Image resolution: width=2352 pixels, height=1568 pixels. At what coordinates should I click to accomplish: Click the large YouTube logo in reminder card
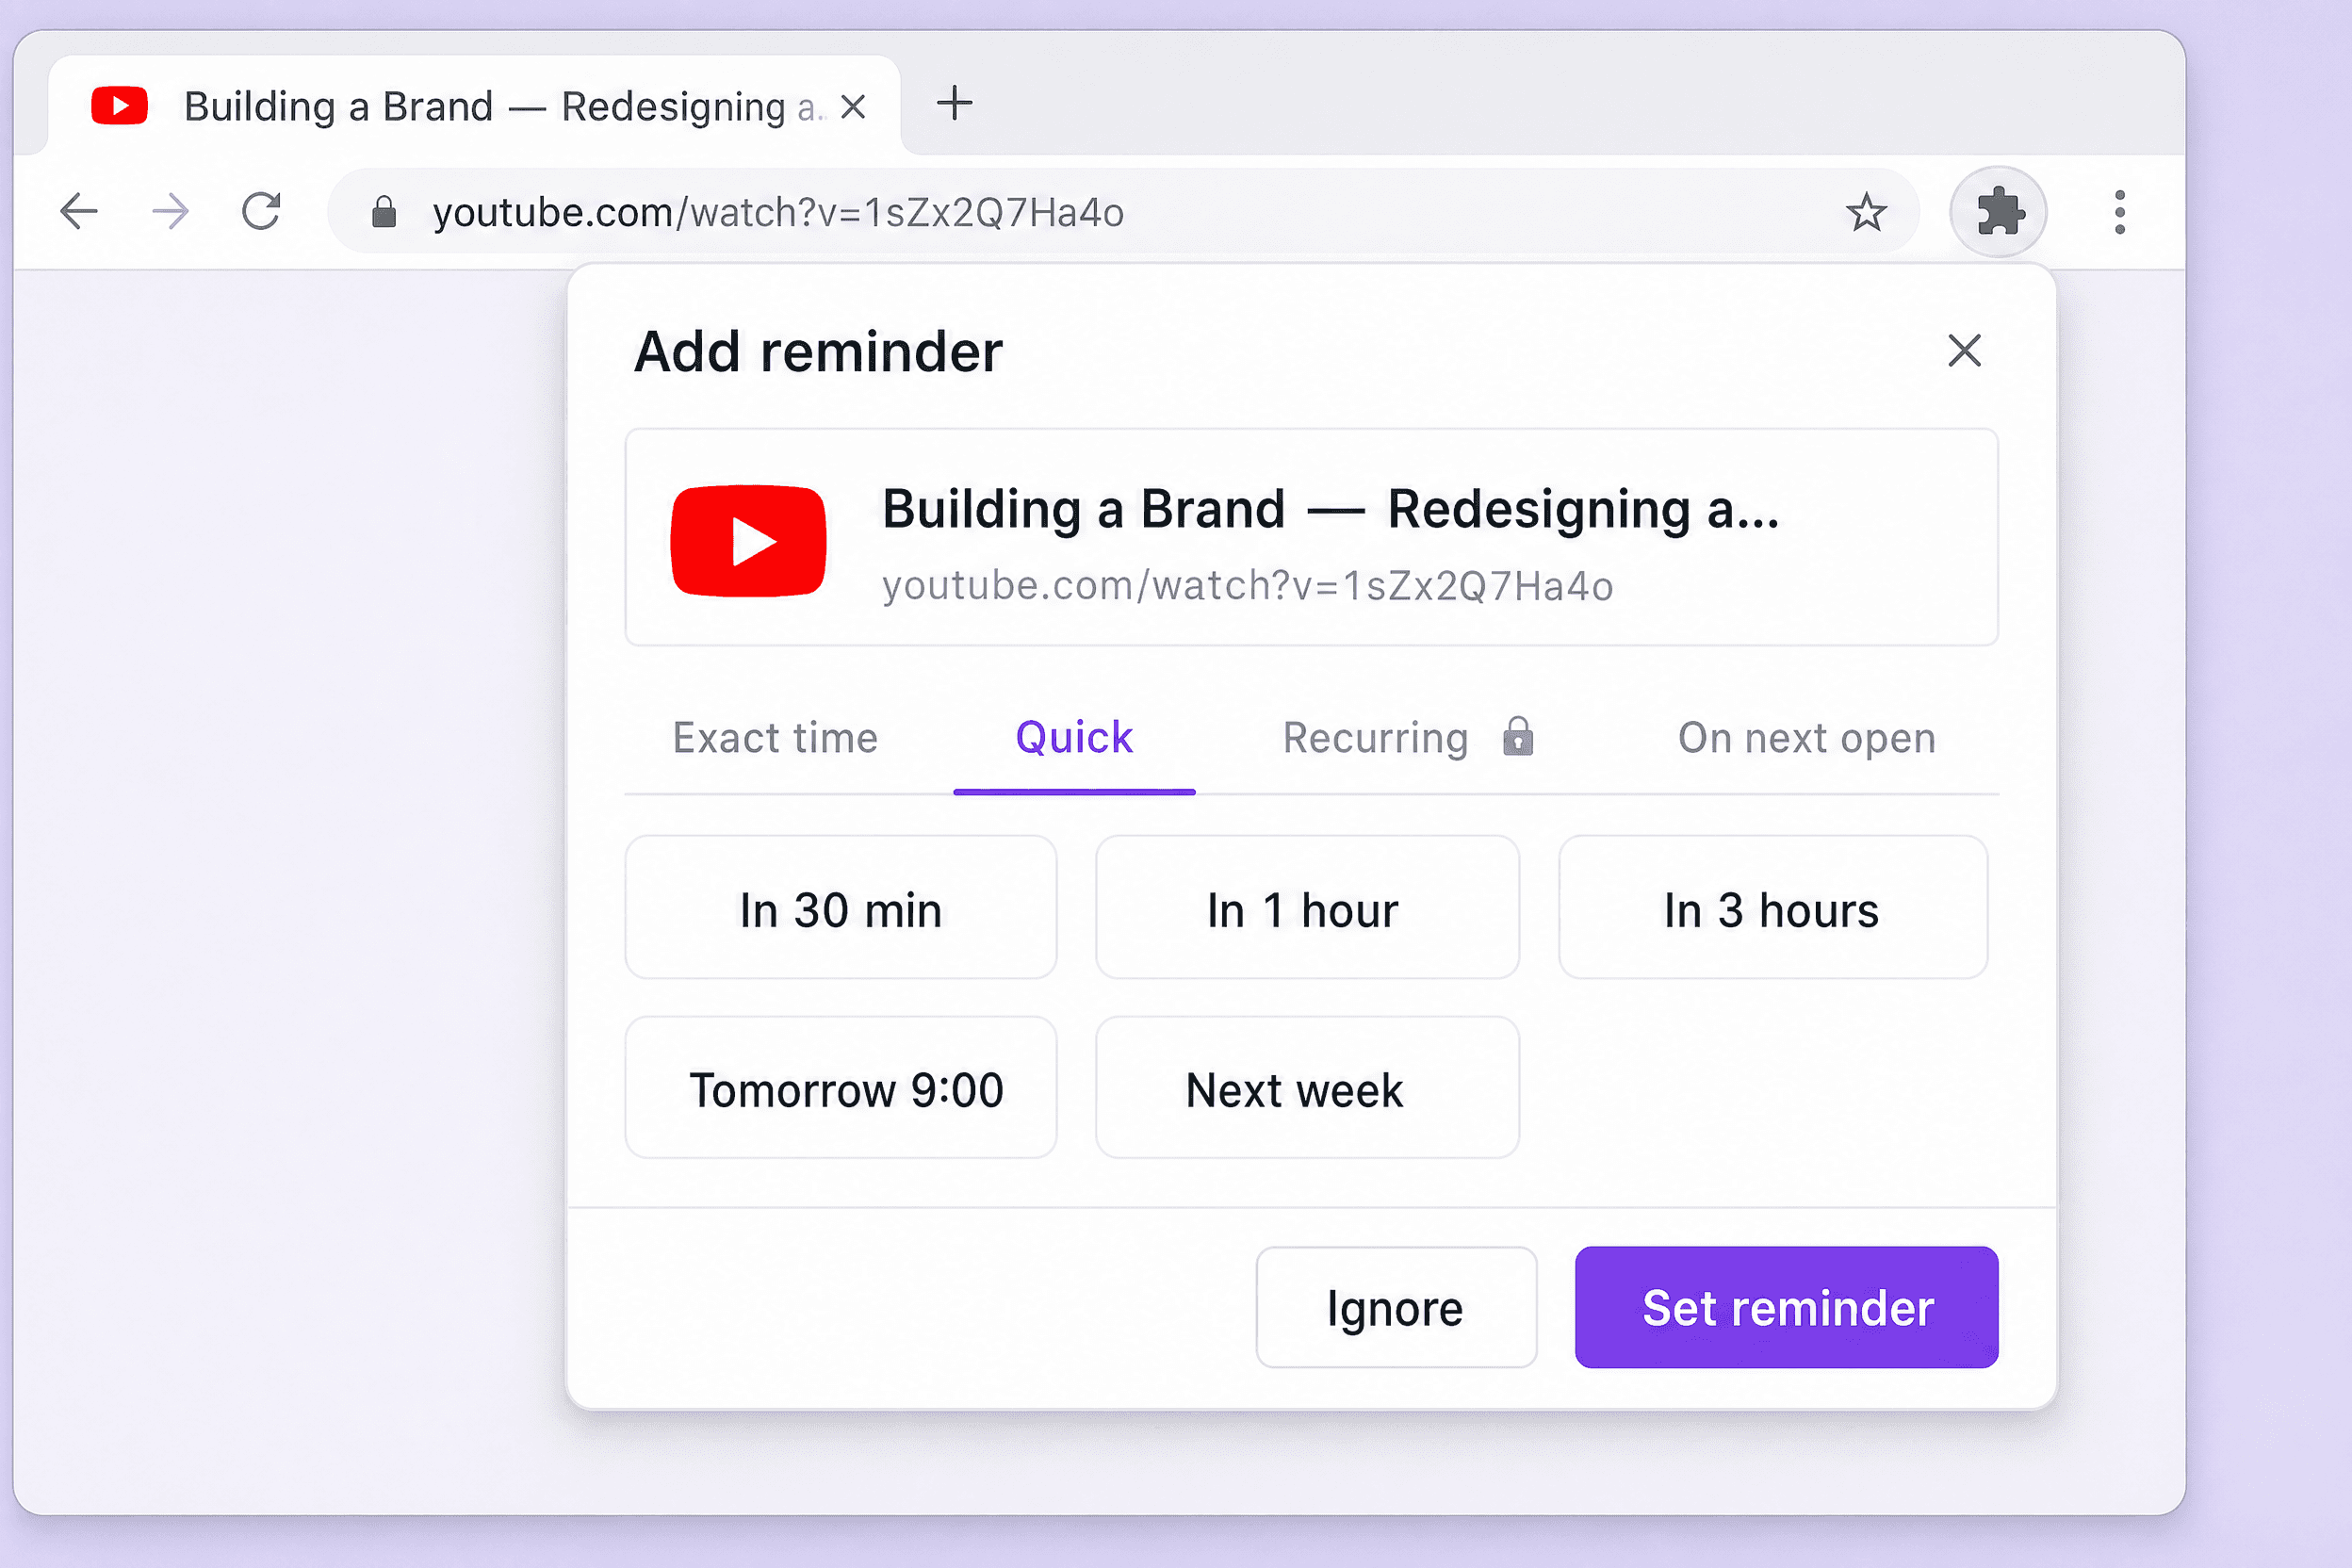[x=748, y=541]
